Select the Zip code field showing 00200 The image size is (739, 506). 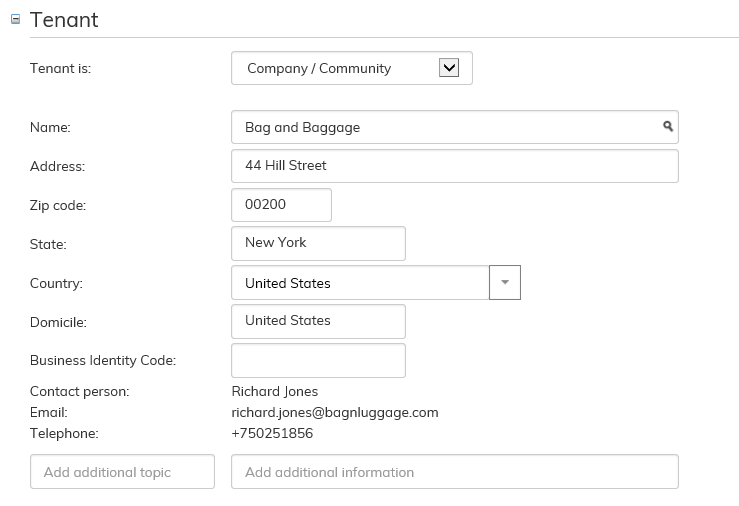click(x=281, y=205)
